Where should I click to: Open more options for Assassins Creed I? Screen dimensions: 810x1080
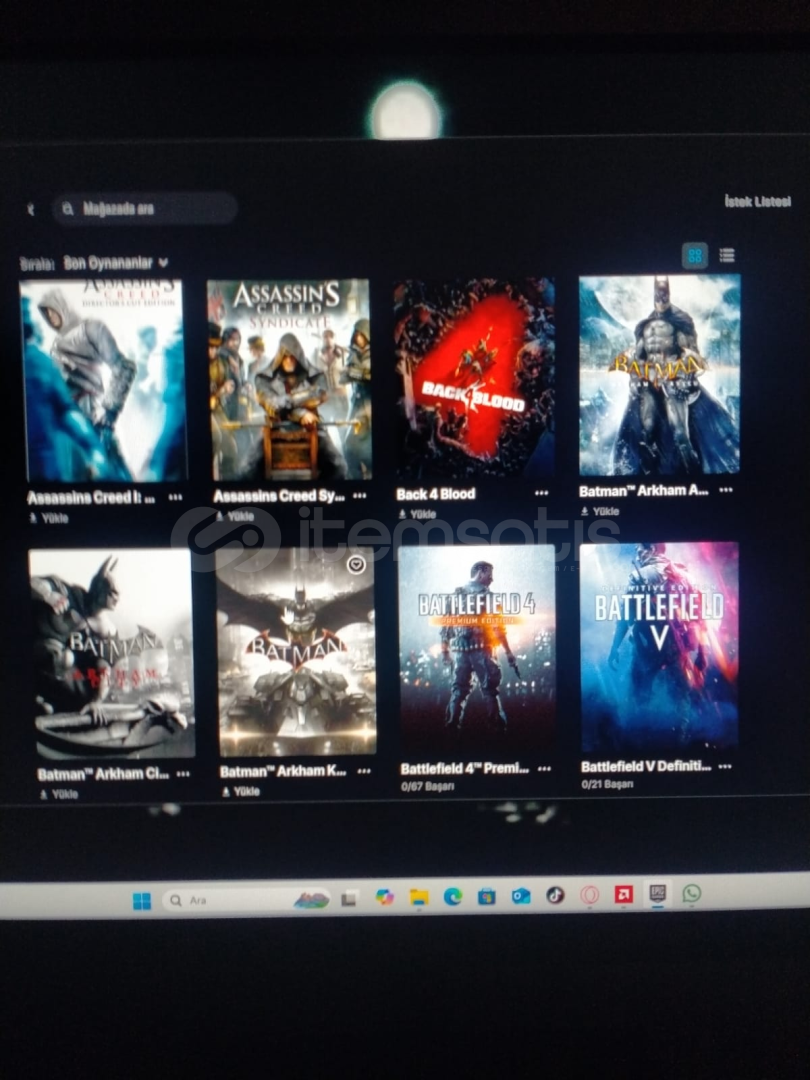[x=176, y=497]
